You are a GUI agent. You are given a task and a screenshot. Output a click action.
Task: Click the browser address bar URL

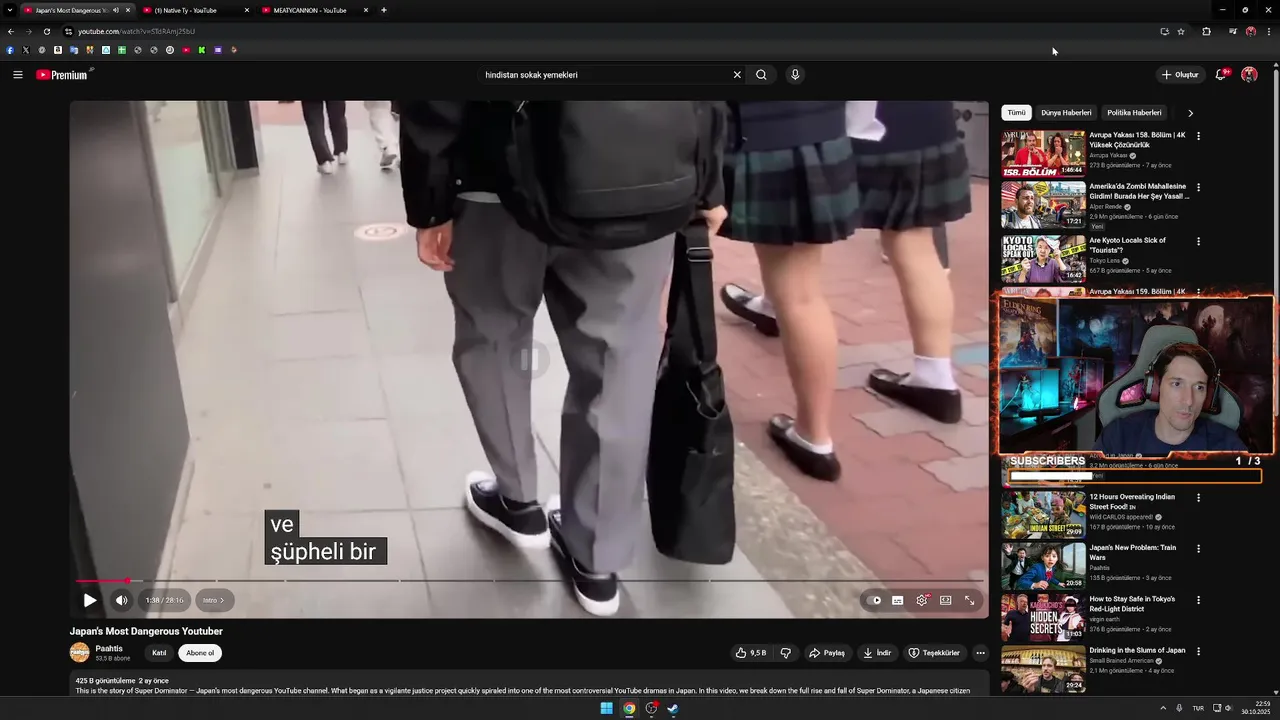(136, 32)
